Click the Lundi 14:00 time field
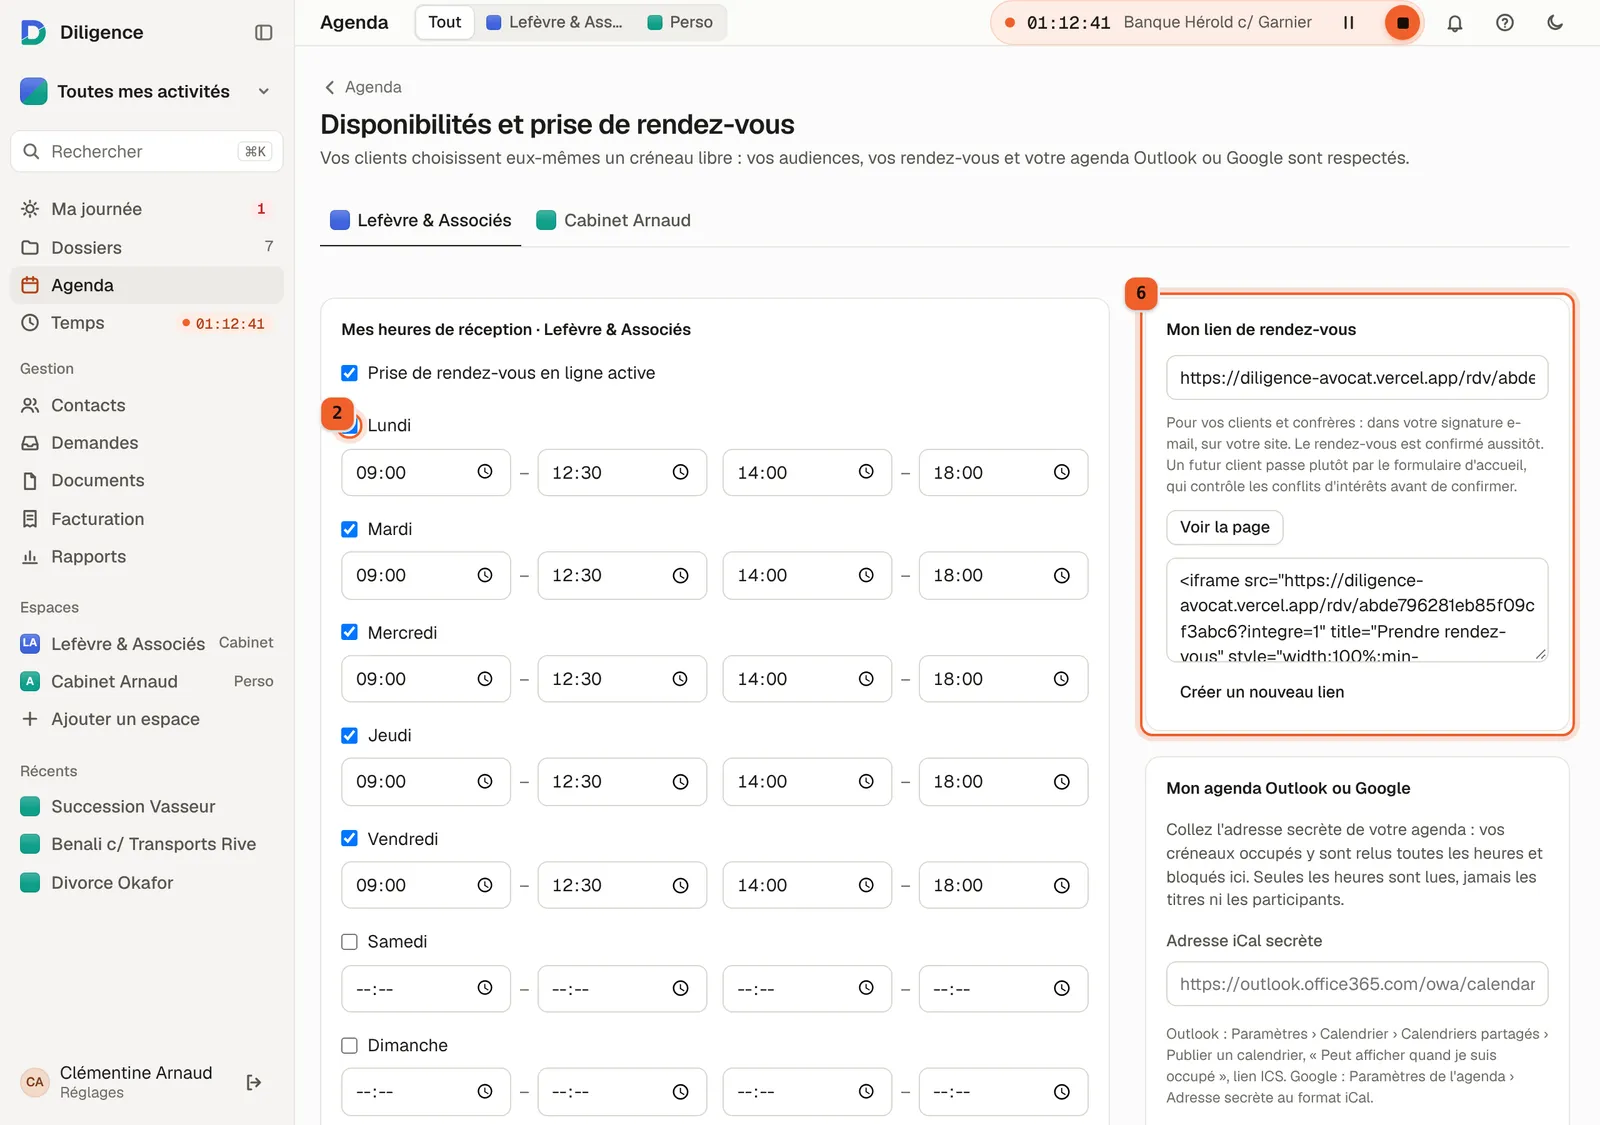 pyautogui.click(x=807, y=472)
